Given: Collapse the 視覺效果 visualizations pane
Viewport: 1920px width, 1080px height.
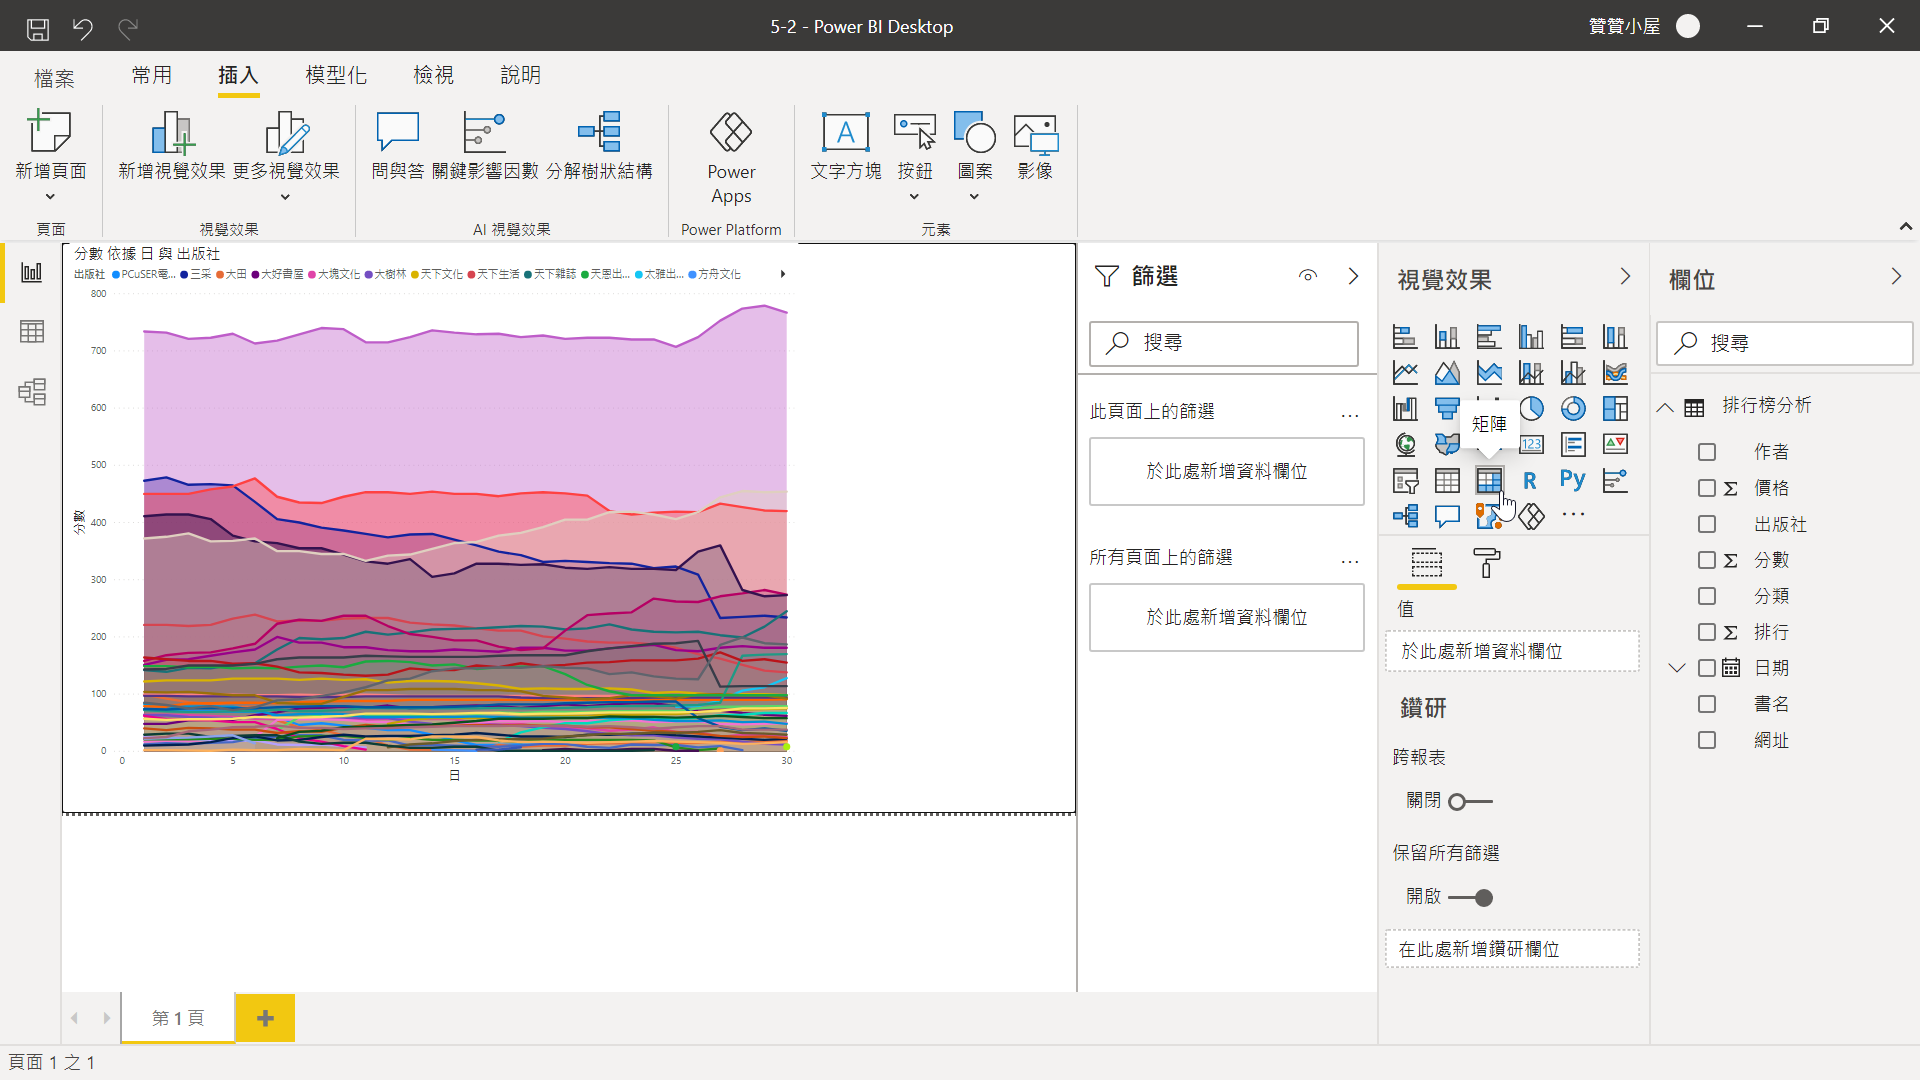Looking at the screenshot, I should pos(1625,277).
